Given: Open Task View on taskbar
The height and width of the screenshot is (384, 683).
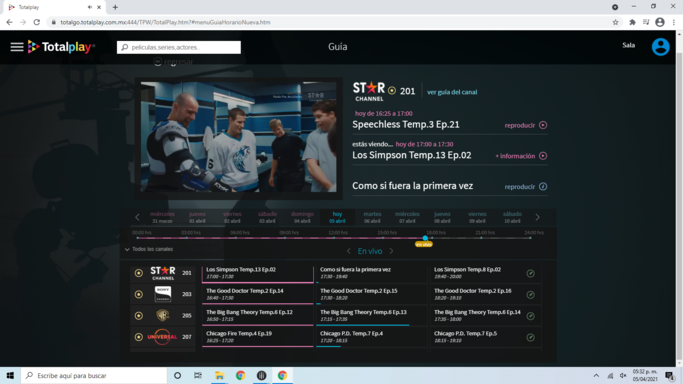Looking at the screenshot, I should [x=198, y=375].
